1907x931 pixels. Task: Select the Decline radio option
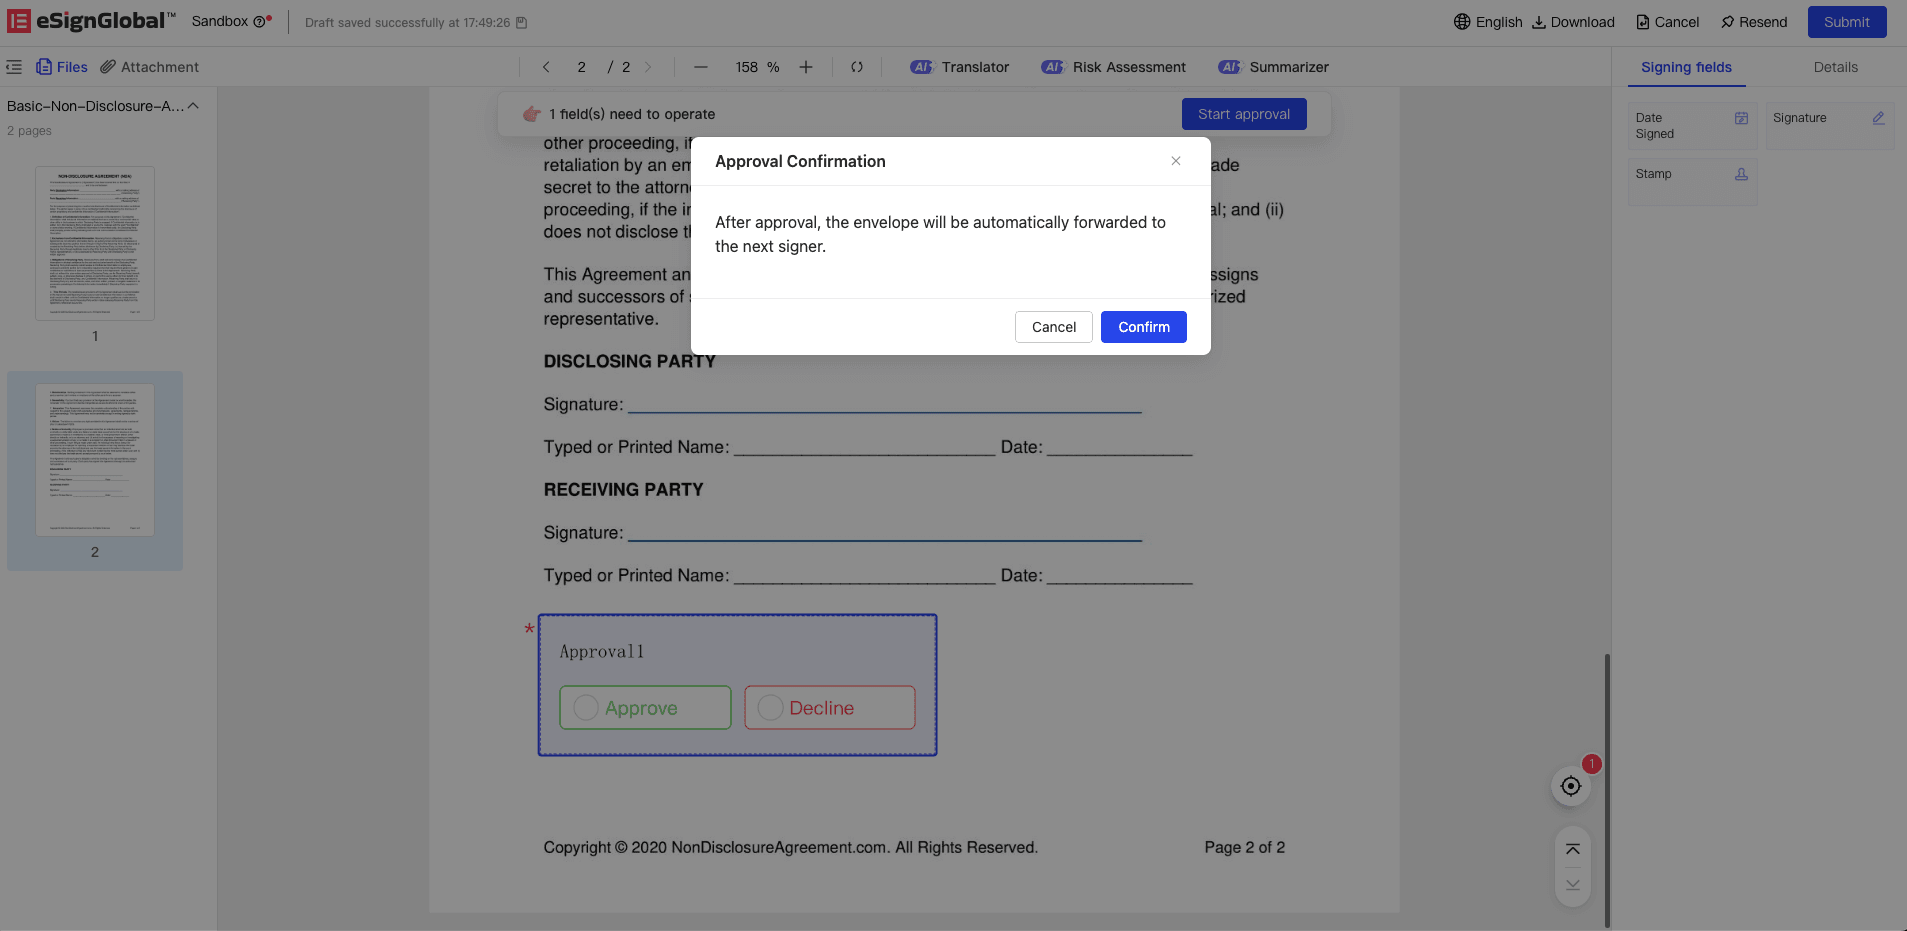[771, 708]
